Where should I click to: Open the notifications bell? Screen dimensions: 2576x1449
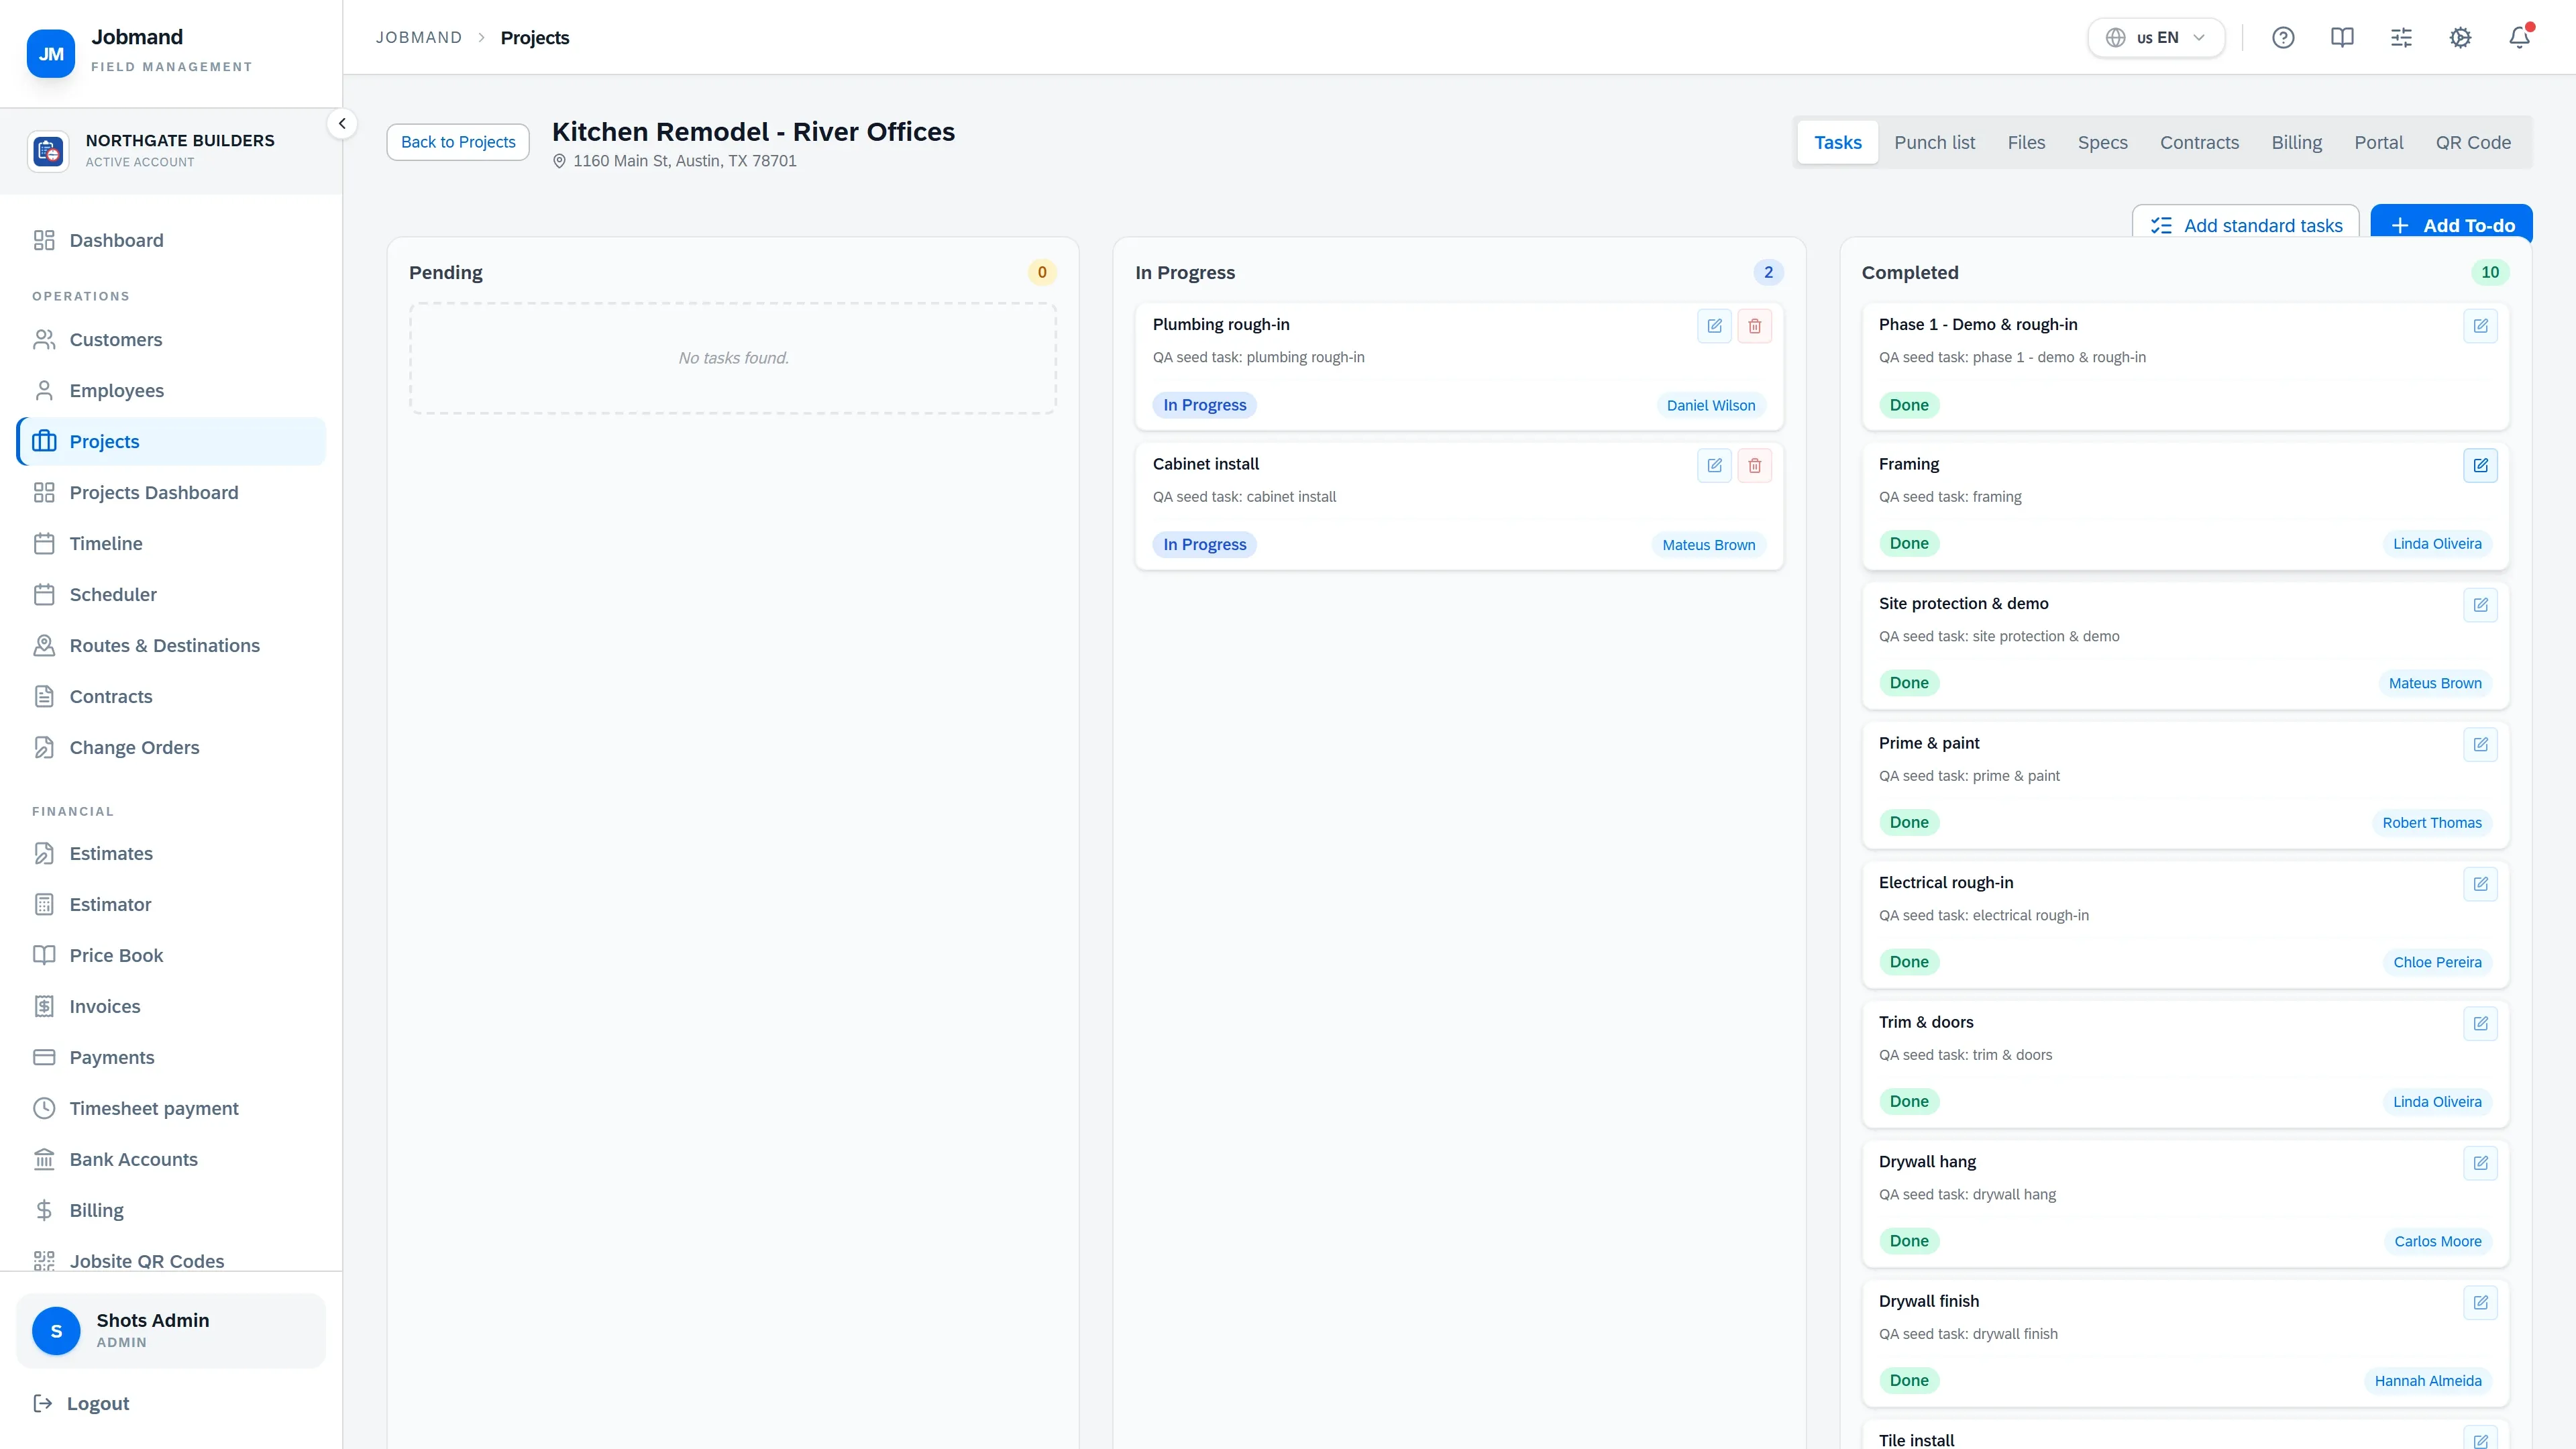tap(2519, 38)
